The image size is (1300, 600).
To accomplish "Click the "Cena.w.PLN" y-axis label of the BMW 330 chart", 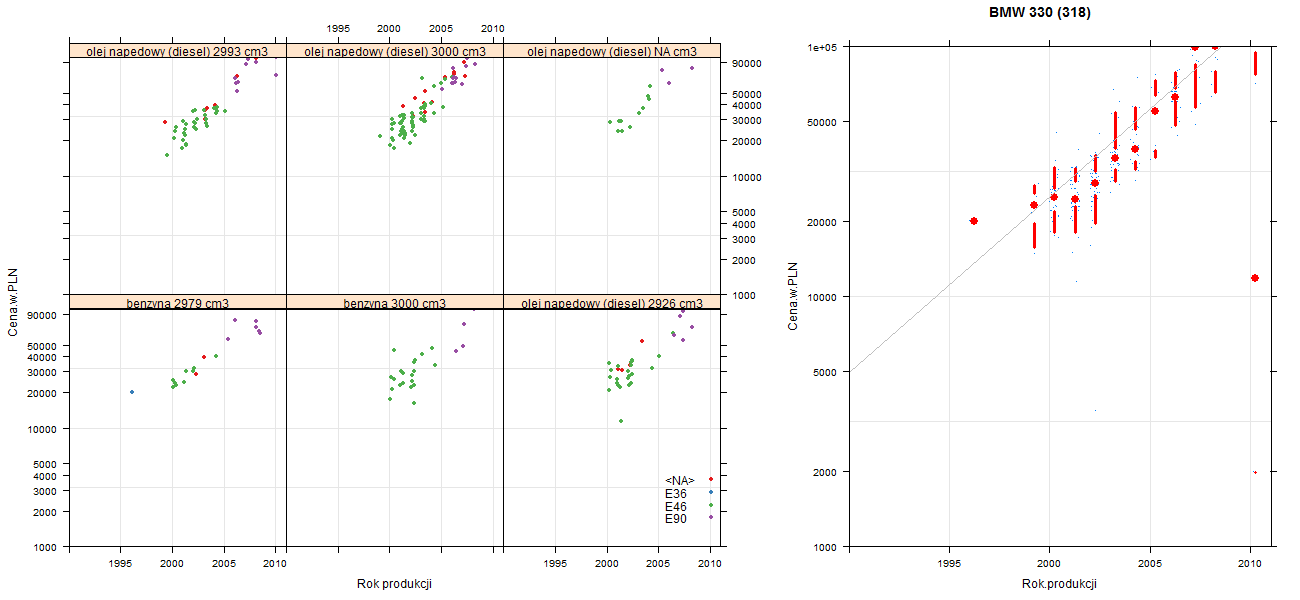I will point(793,296).
